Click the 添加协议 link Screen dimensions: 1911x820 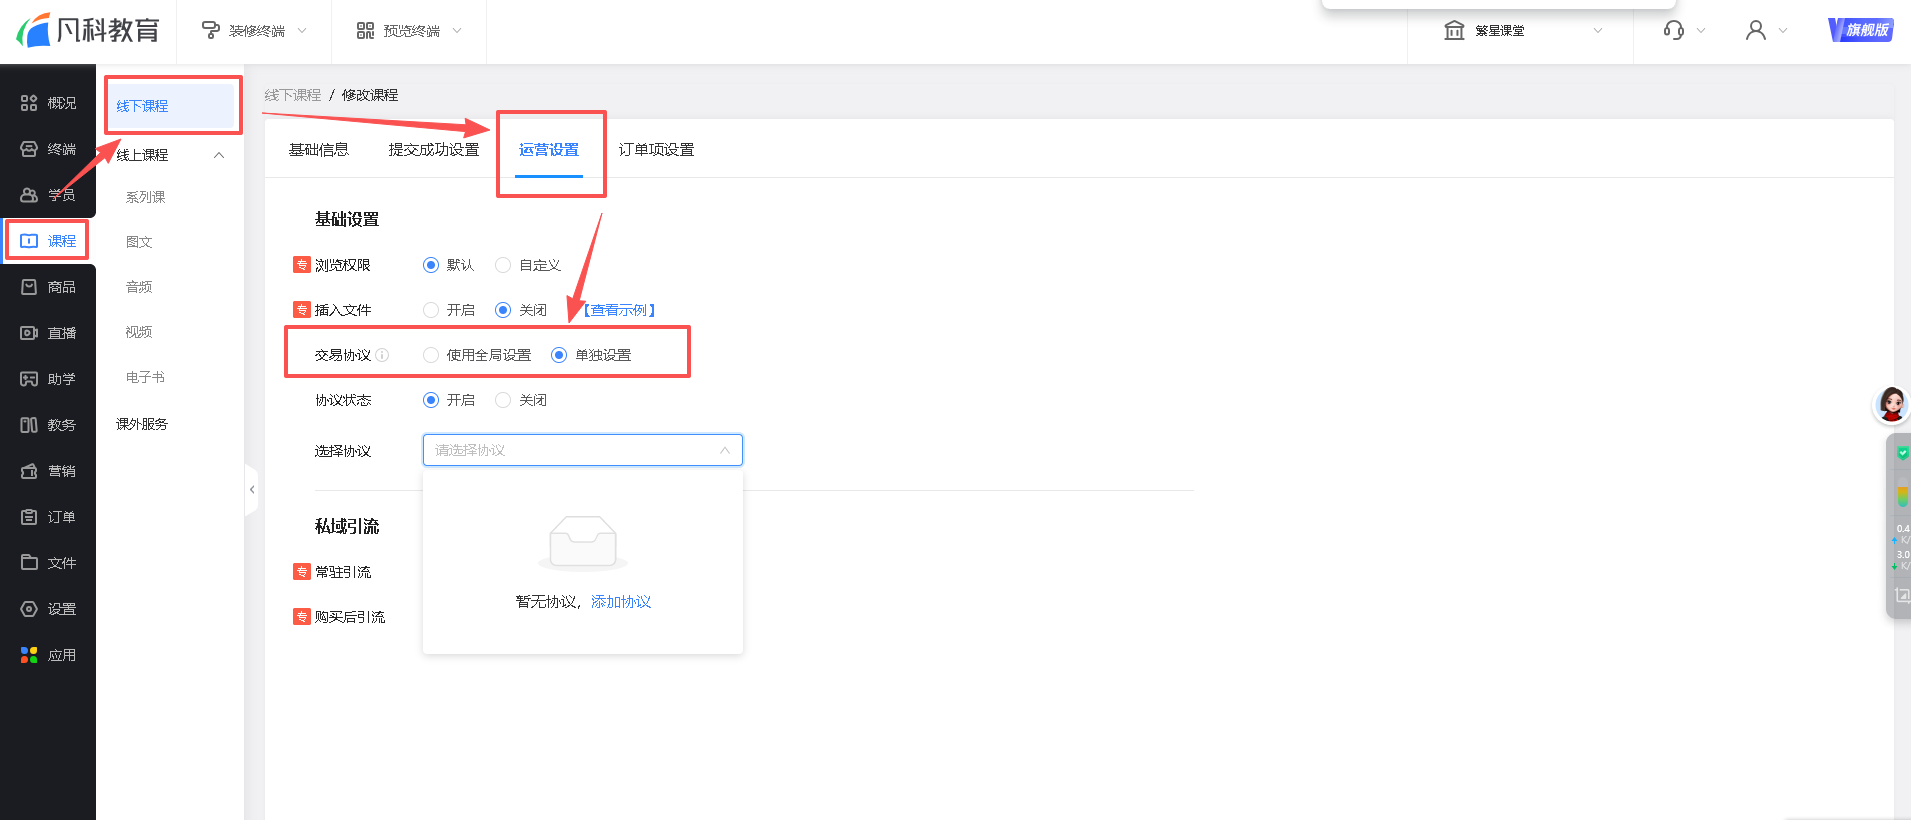click(621, 602)
